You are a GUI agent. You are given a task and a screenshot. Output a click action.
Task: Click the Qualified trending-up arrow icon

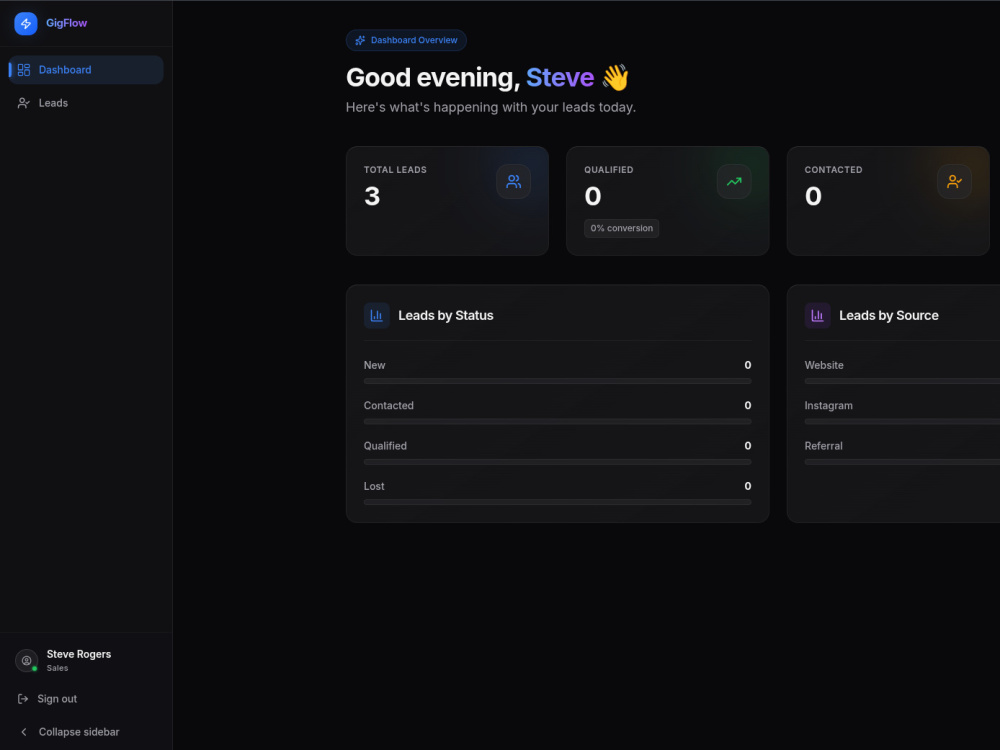click(x=734, y=182)
